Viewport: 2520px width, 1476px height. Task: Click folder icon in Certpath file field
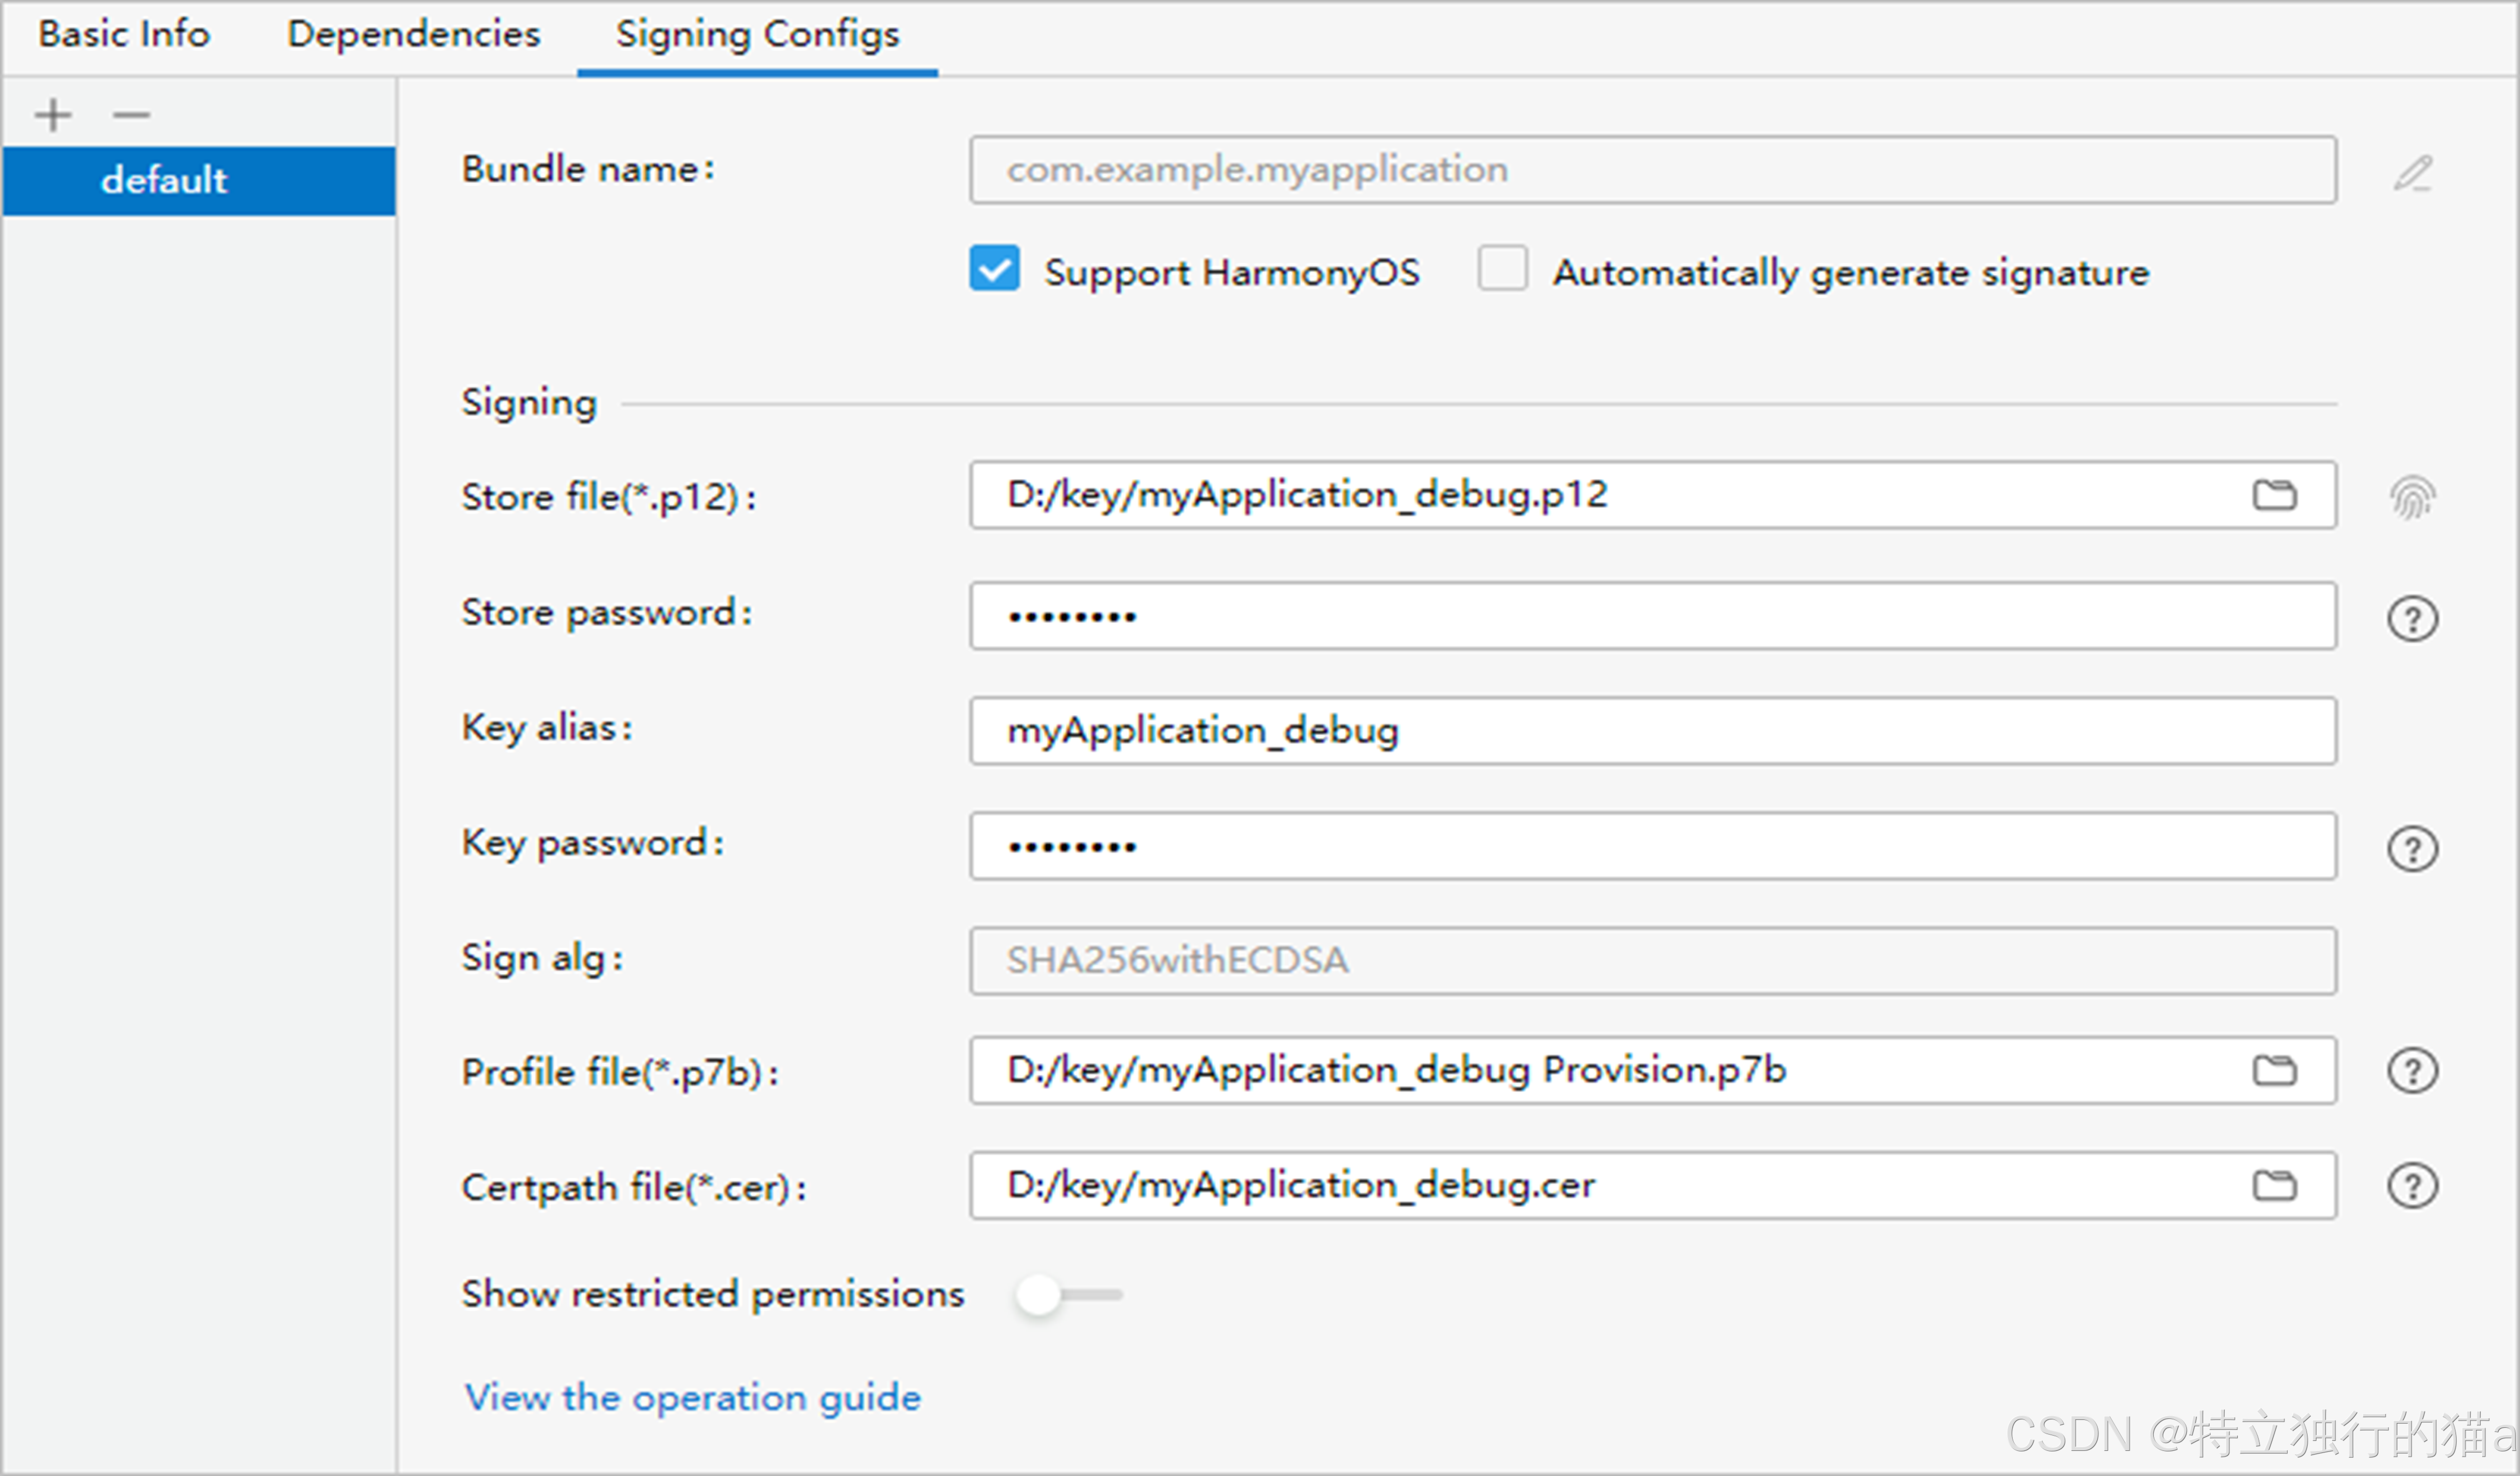pos(2274,1186)
